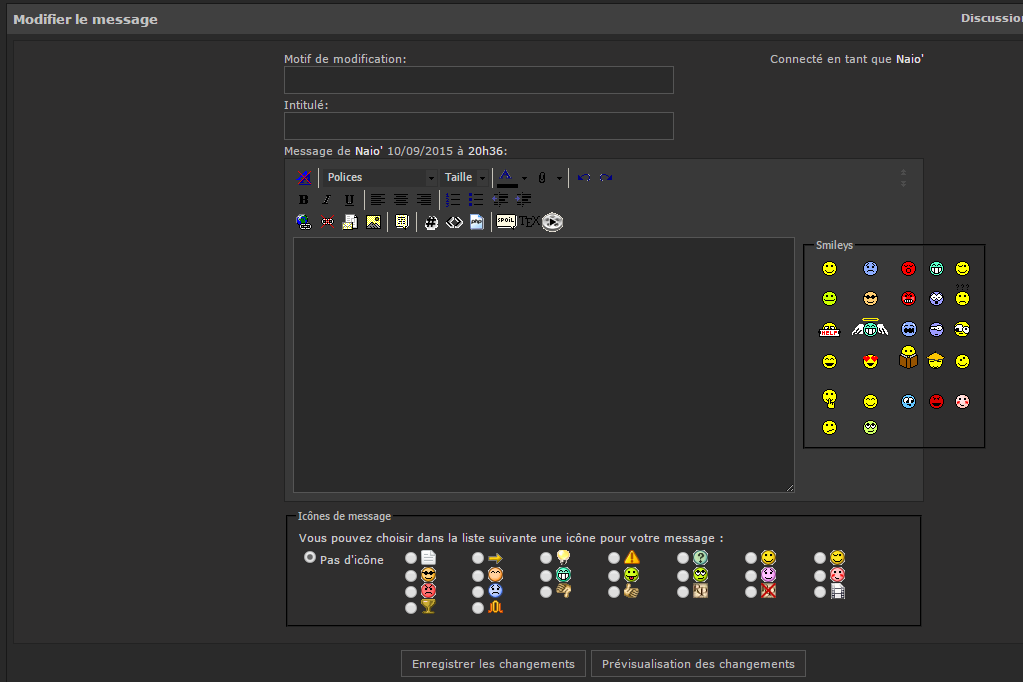Undo the last edit
Image resolution: width=1023 pixels, height=682 pixels.
[584, 177]
